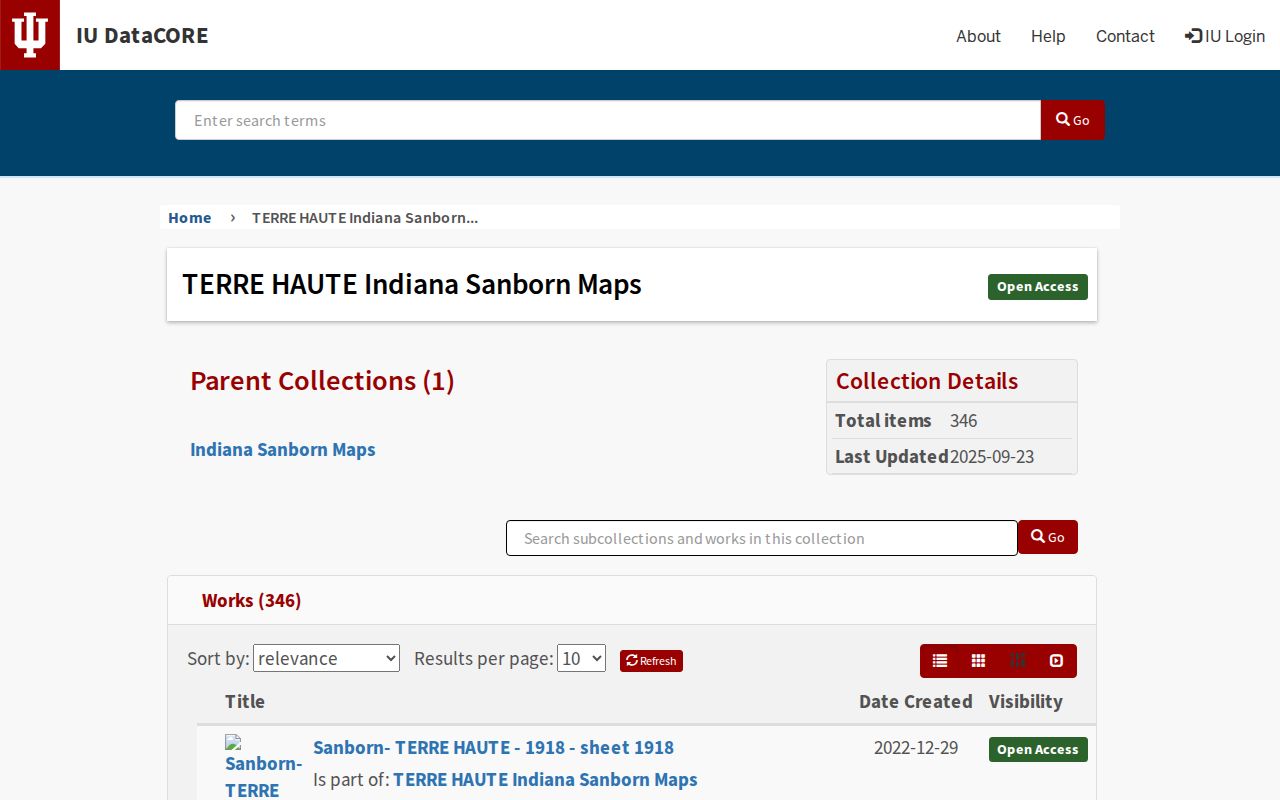Screen dimensions: 1280x800
Task: Focus the subcollections and works search field
Action: [x=762, y=538]
